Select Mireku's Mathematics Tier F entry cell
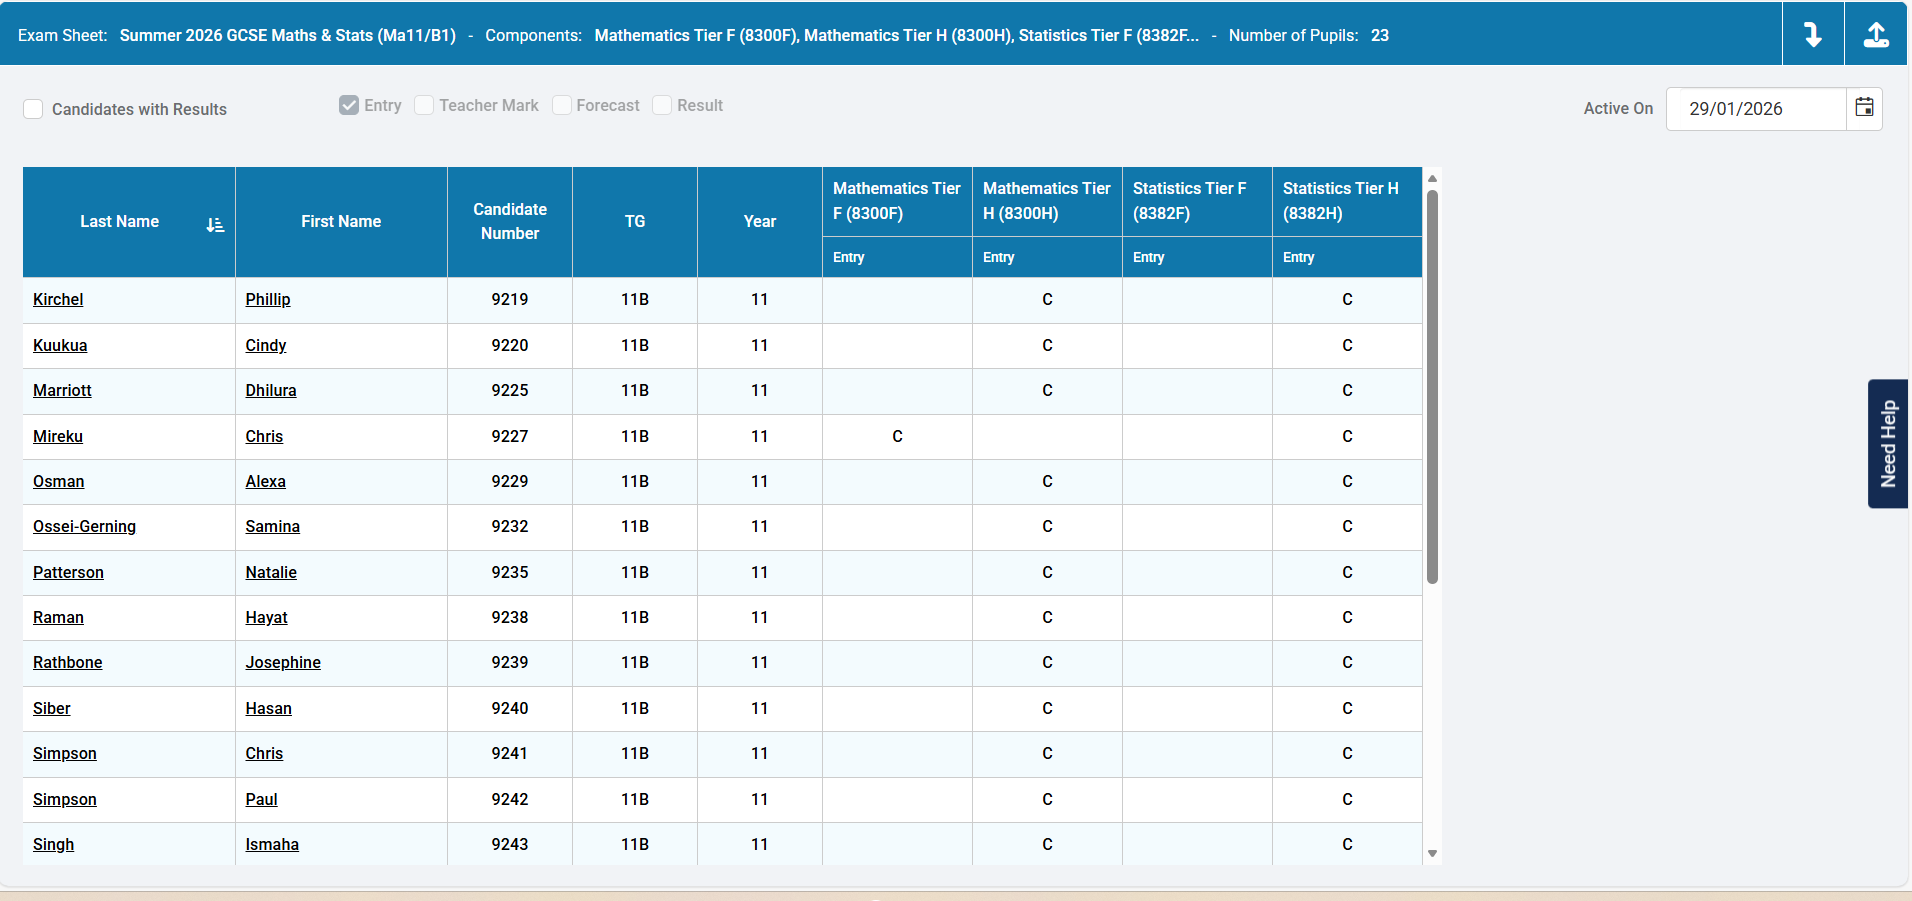 coord(897,437)
